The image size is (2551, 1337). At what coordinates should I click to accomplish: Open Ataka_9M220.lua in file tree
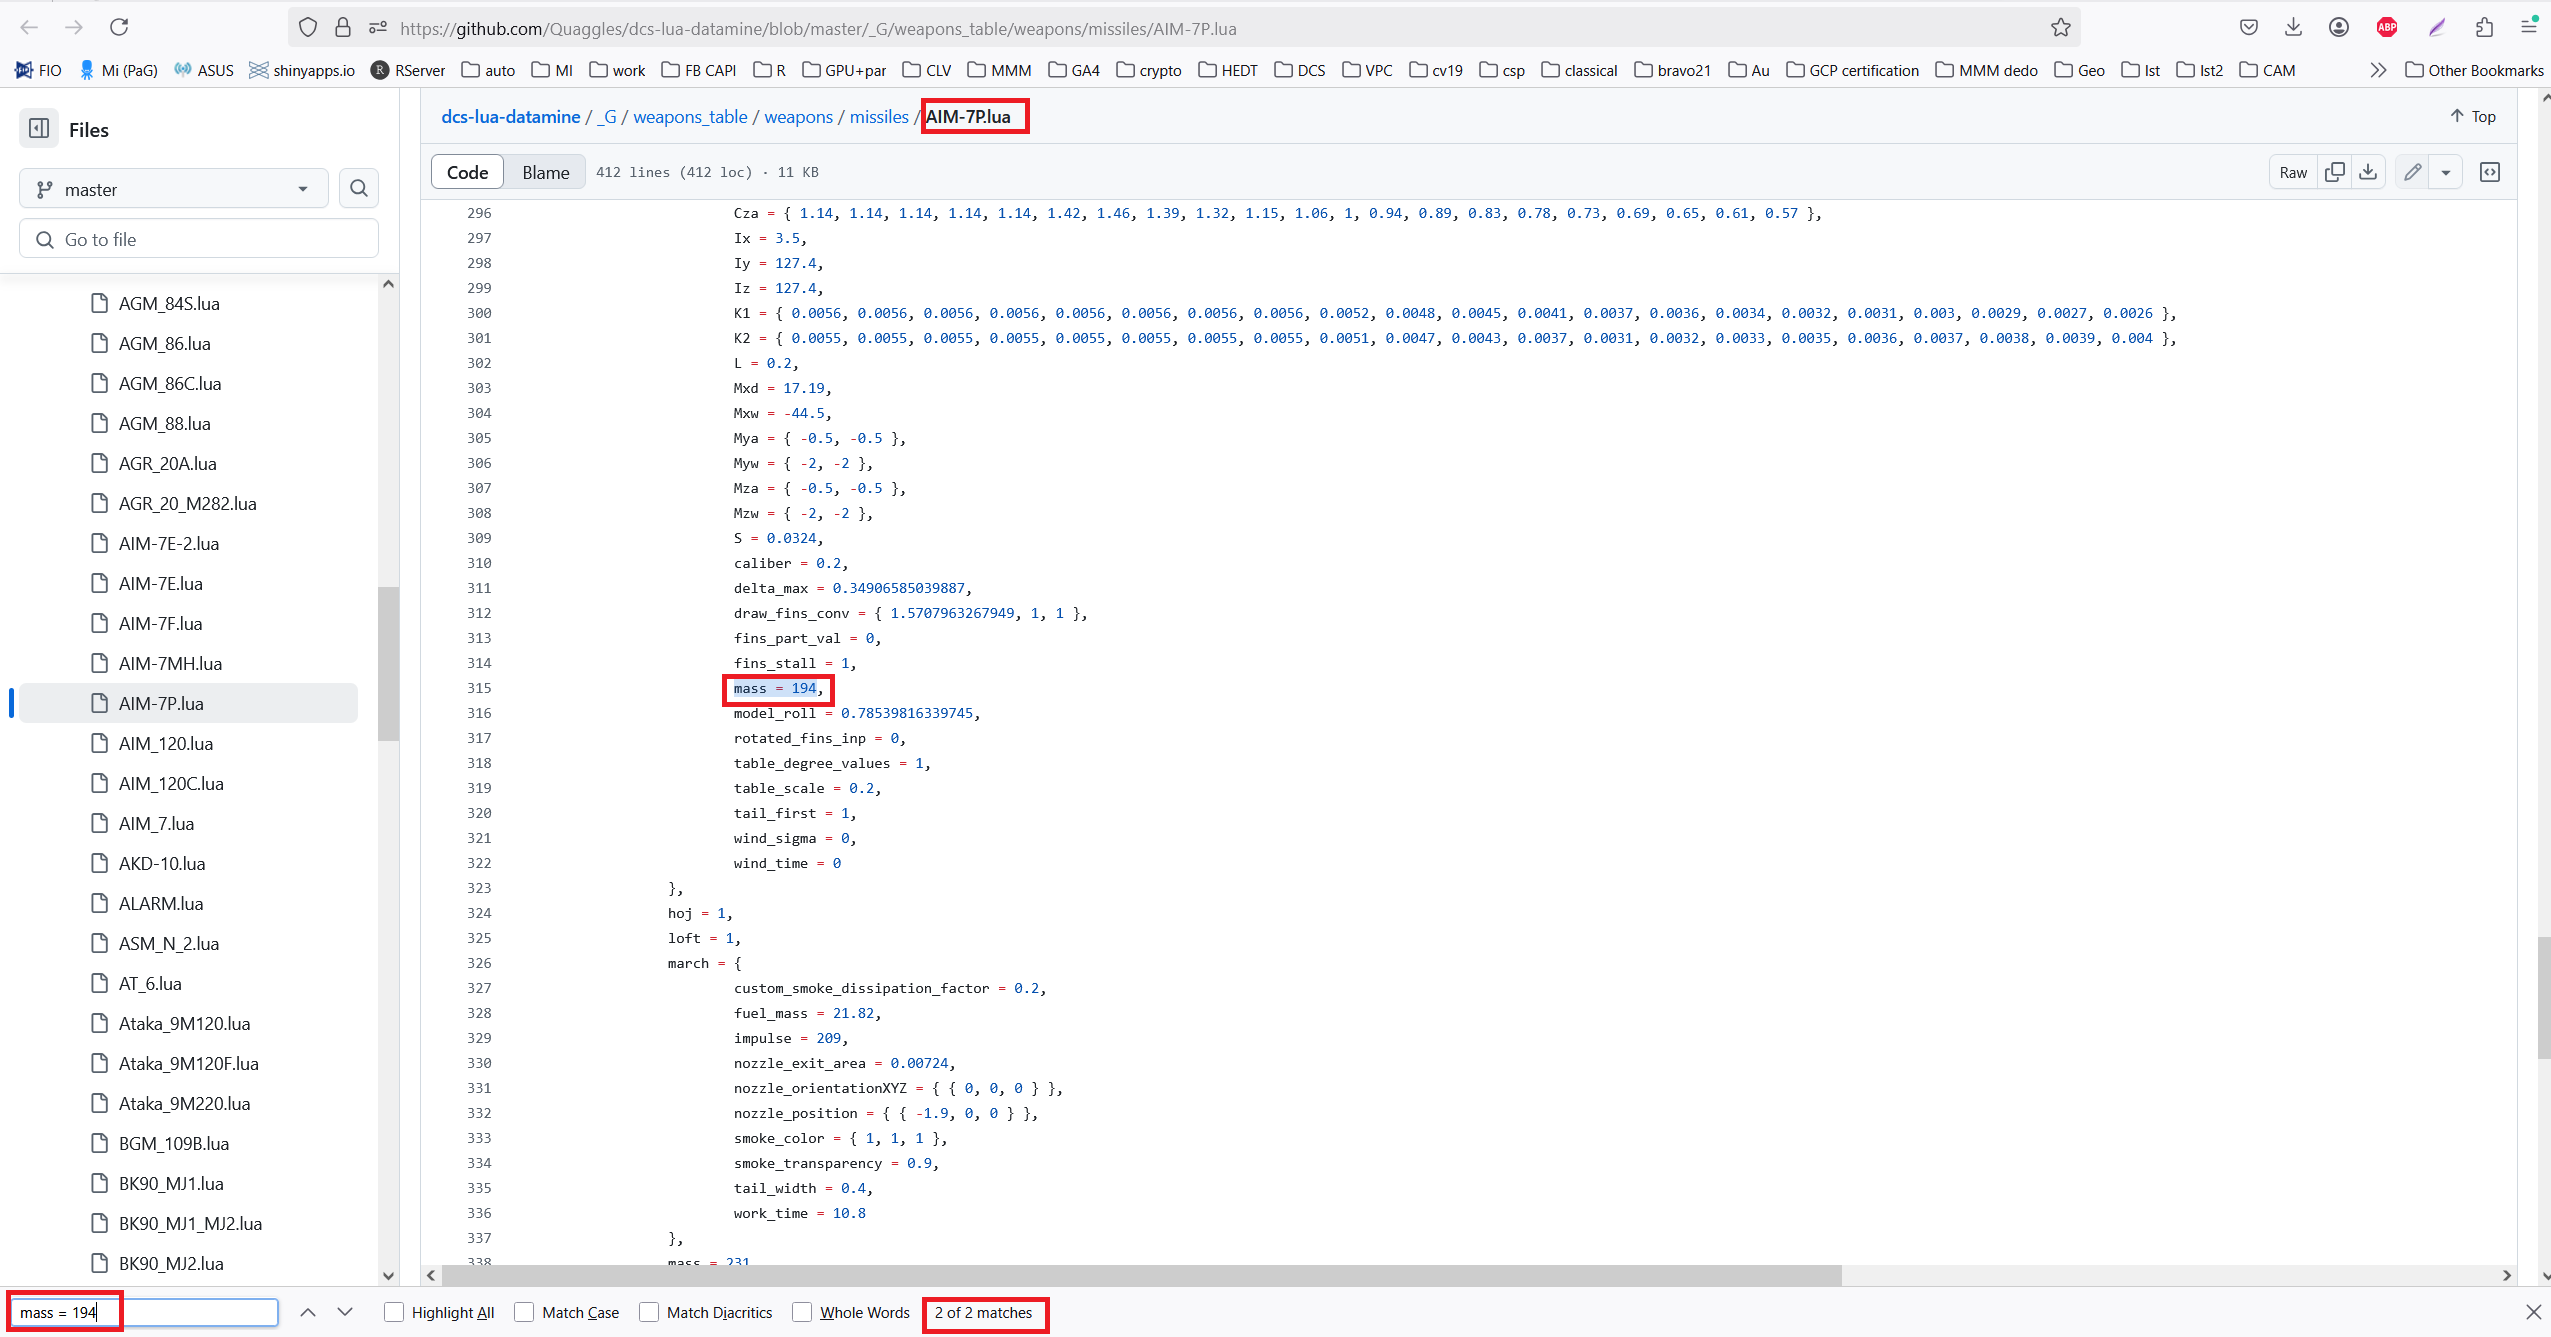click(184, 1103)
